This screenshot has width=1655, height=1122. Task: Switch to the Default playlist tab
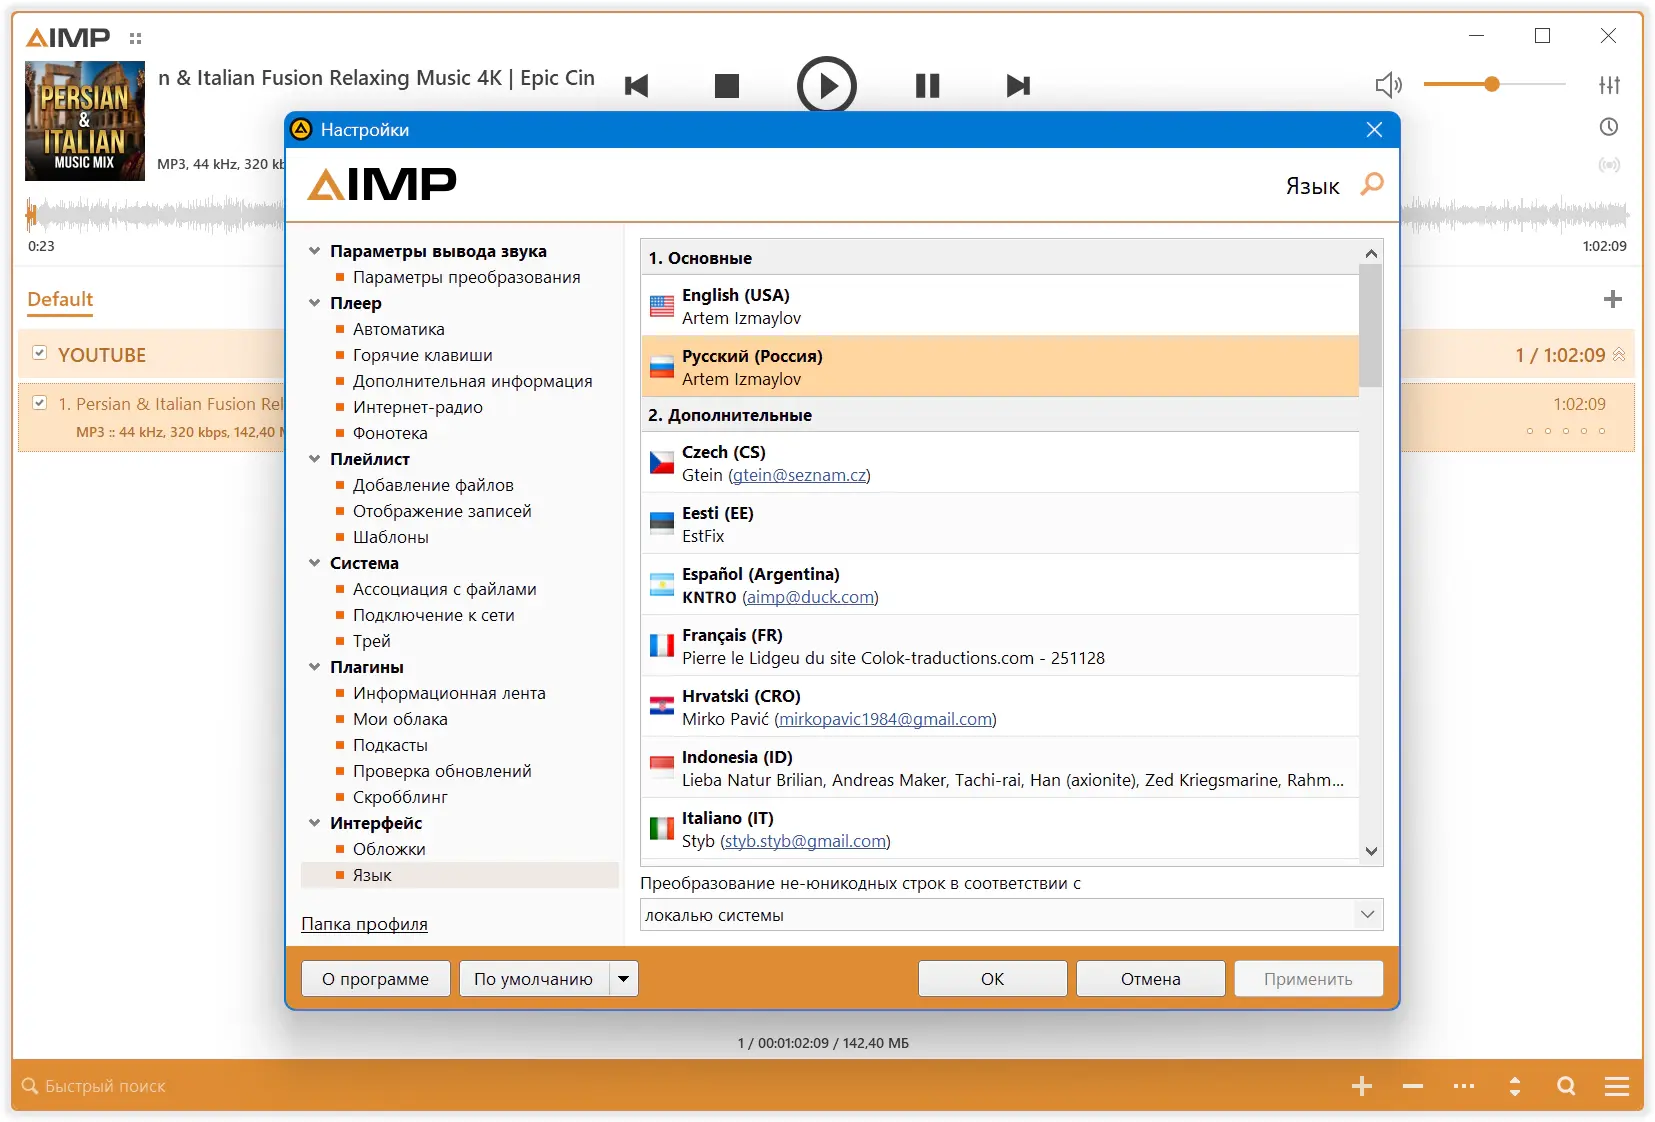(x=60, y=299)
